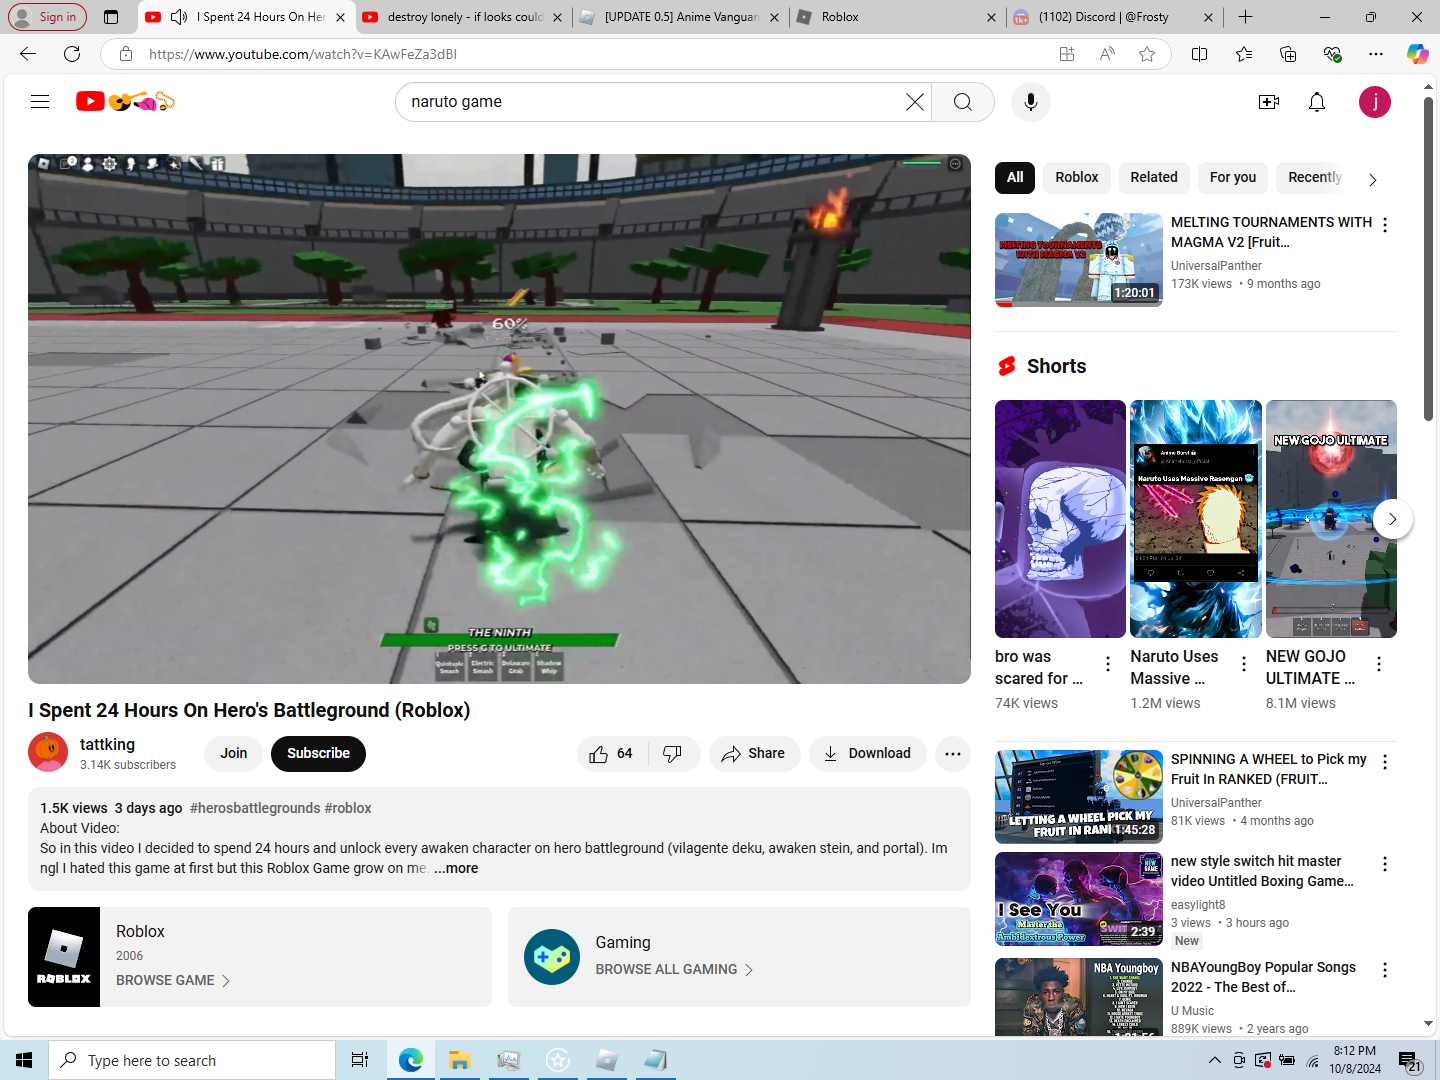Start voice search with microphone
This screenshot has width=1440, height=1080.
click(1030, 102)
